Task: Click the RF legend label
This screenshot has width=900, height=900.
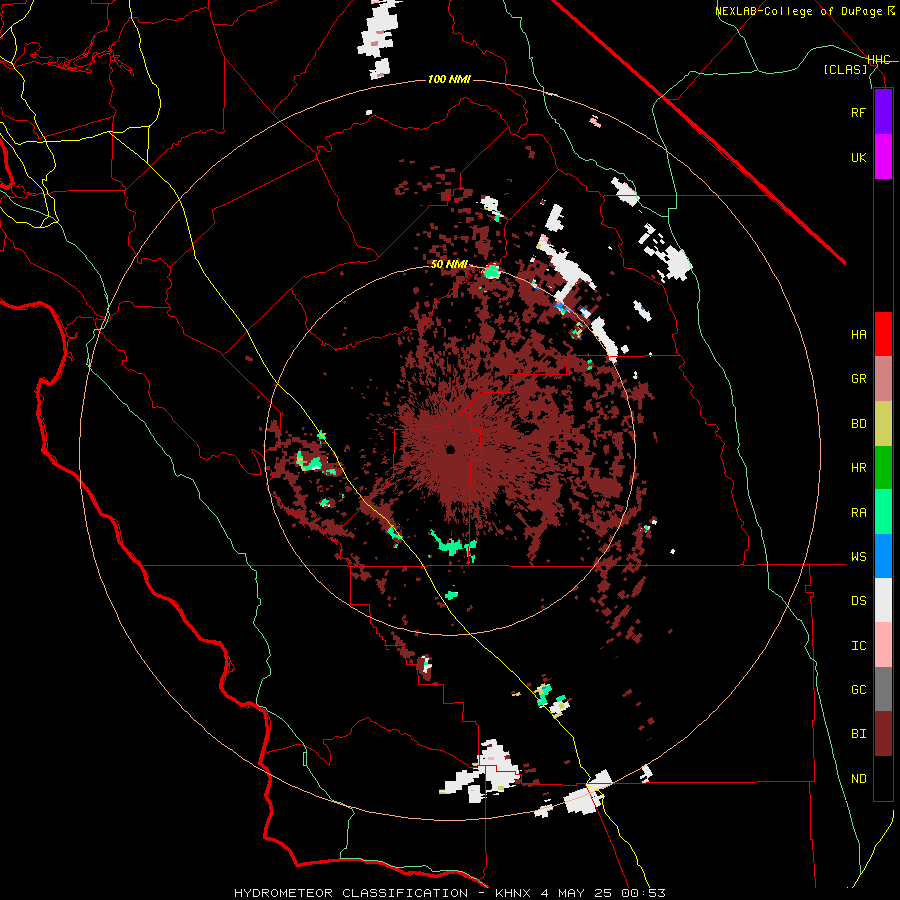Action: coord(858,113)
